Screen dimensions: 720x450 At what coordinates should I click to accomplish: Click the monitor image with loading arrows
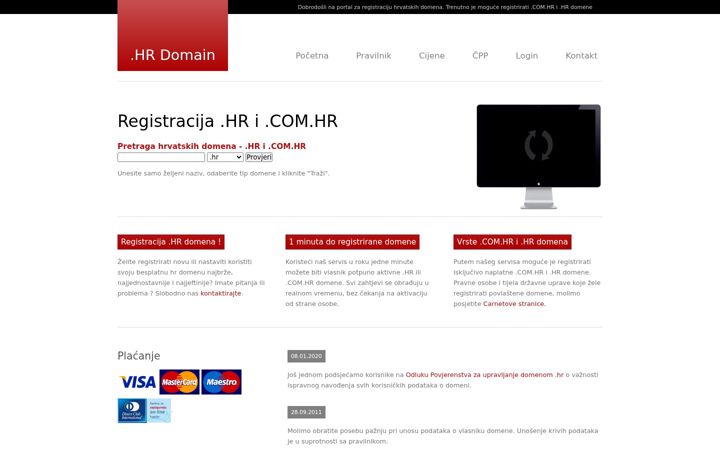(539, 157)
